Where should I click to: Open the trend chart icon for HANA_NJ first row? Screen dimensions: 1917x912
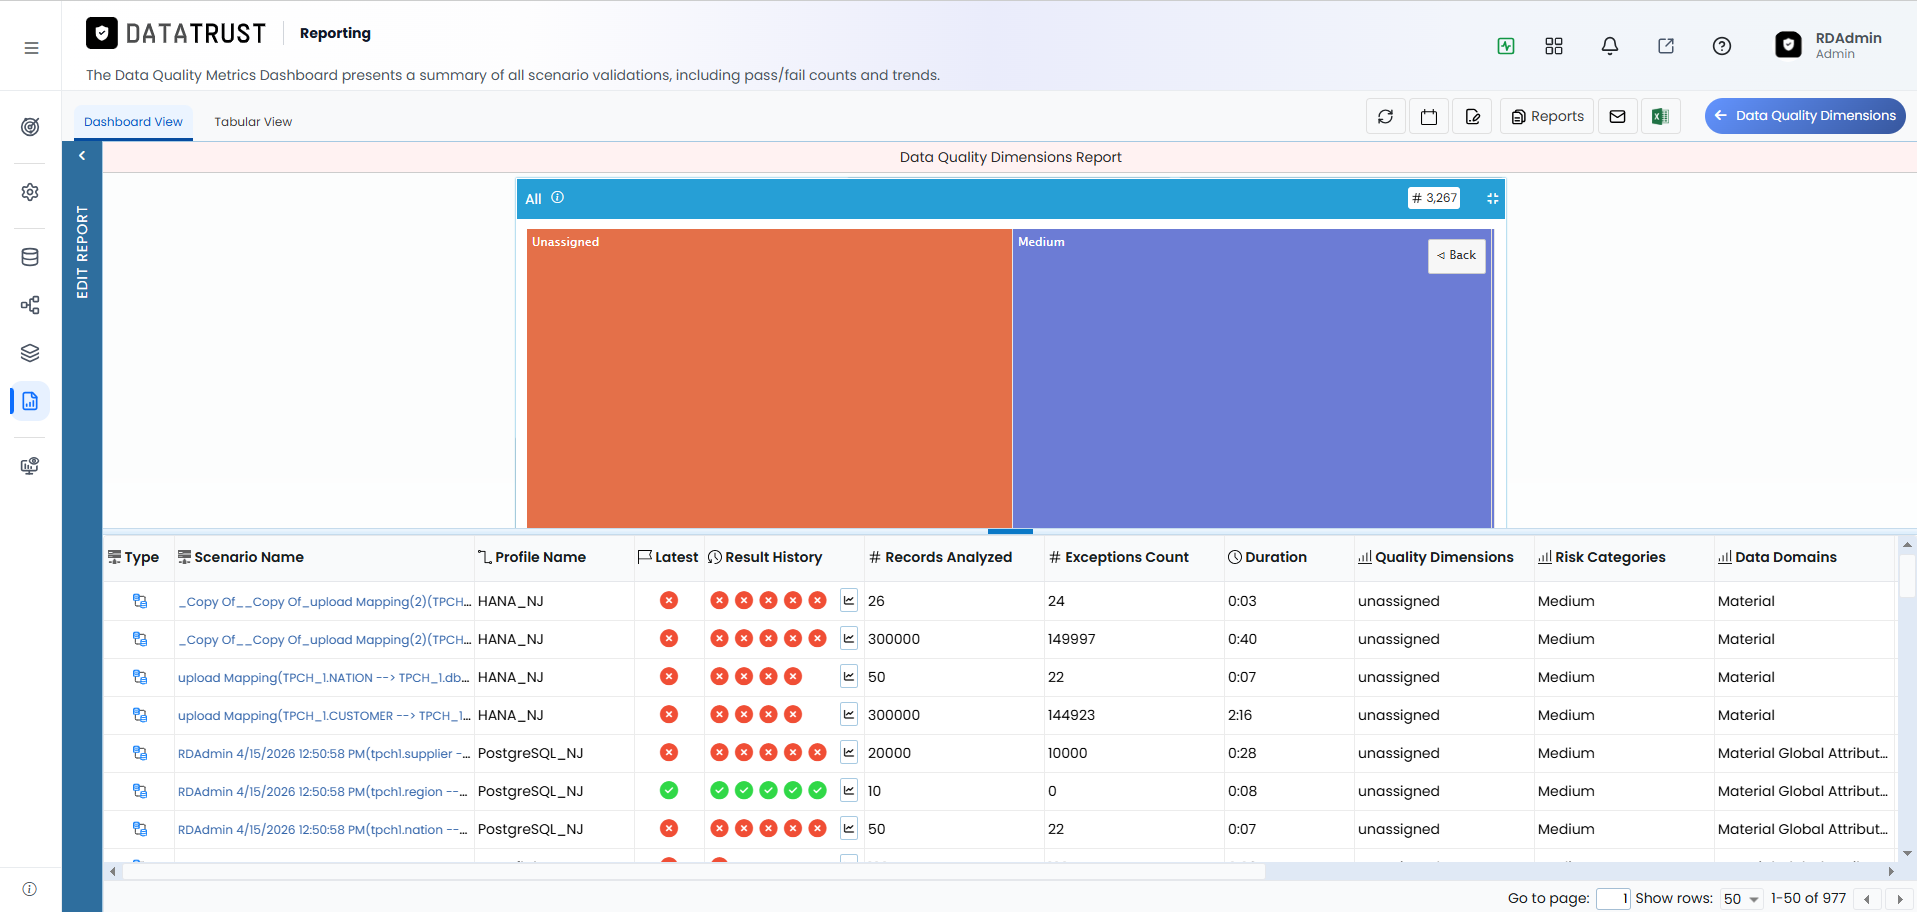(x=849, y=601)
